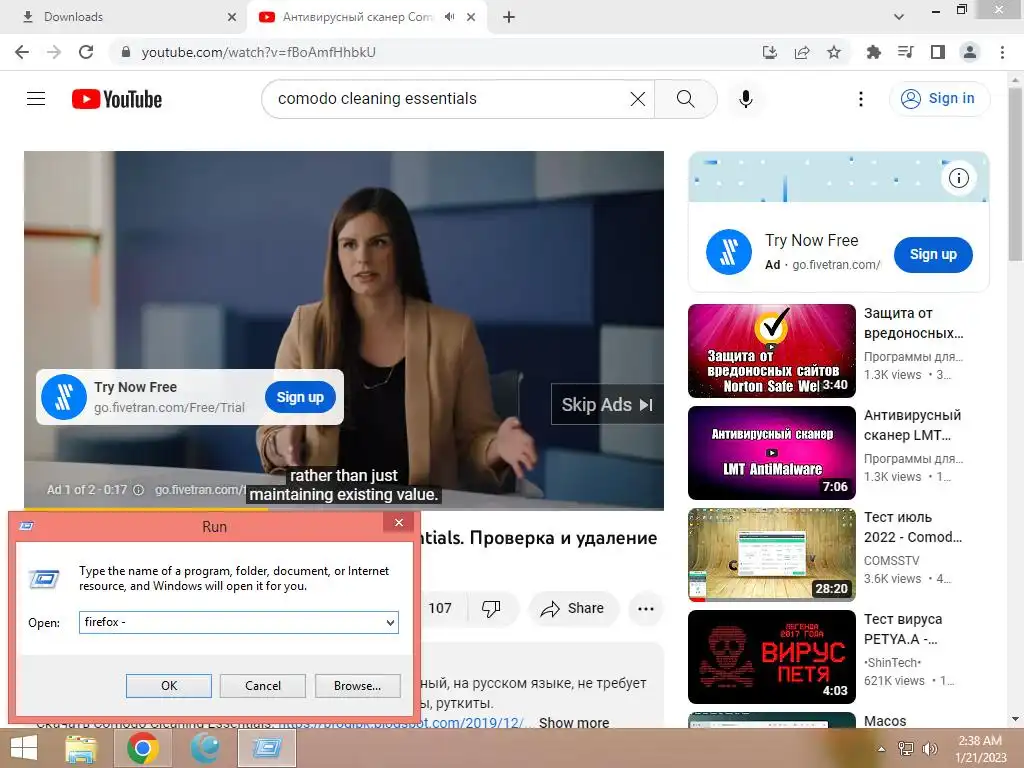Open File Explorer from the taskbar
1024x768 pixels.
(x=81, y=748)
